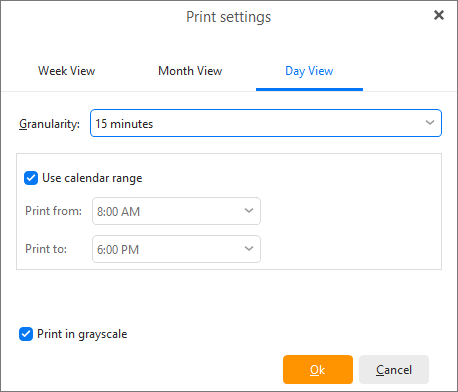
Task: Open the Granularity combo box showing 15 minutes
Action: (266, 123)
